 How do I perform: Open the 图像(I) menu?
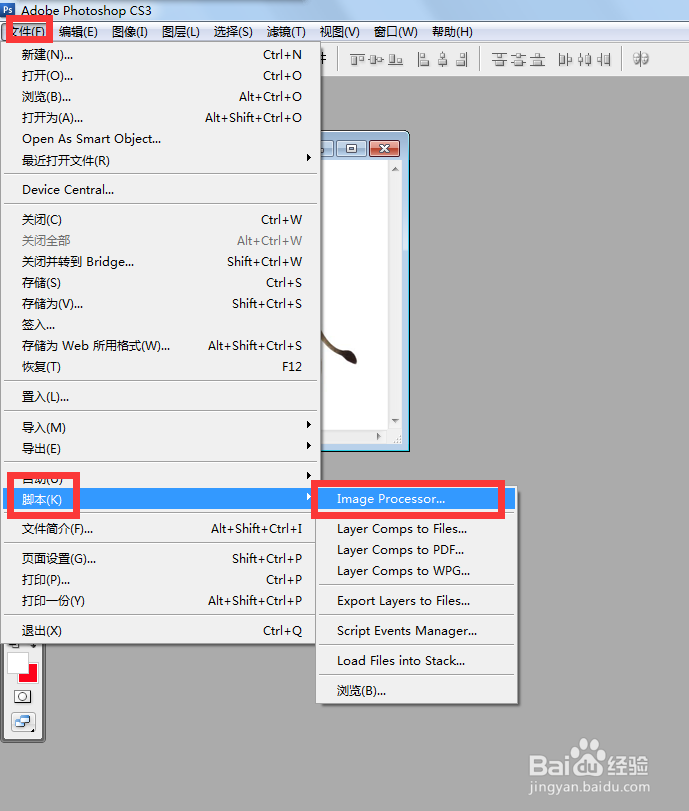coord(130,32)
